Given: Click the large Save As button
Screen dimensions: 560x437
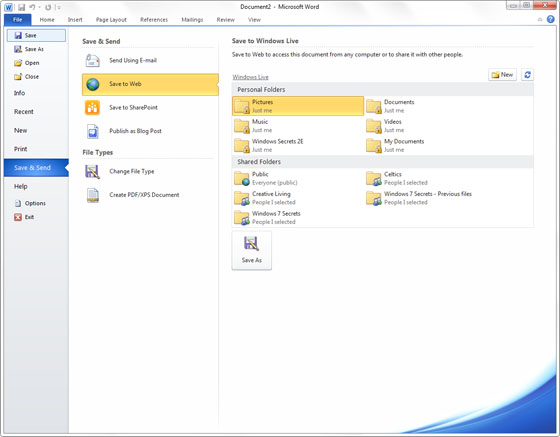Looking at the screenshot, I should coord(252,250).
